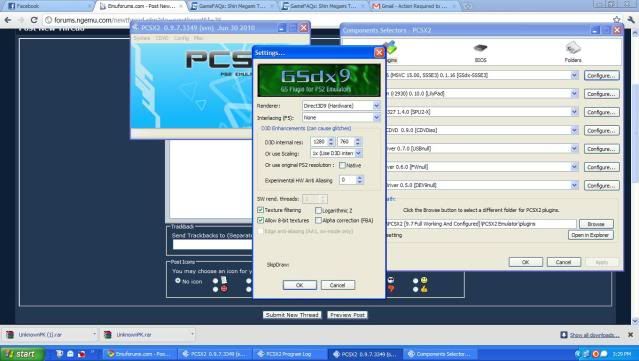Increase the D3D internal res width stepper

(x=331, y=139)
